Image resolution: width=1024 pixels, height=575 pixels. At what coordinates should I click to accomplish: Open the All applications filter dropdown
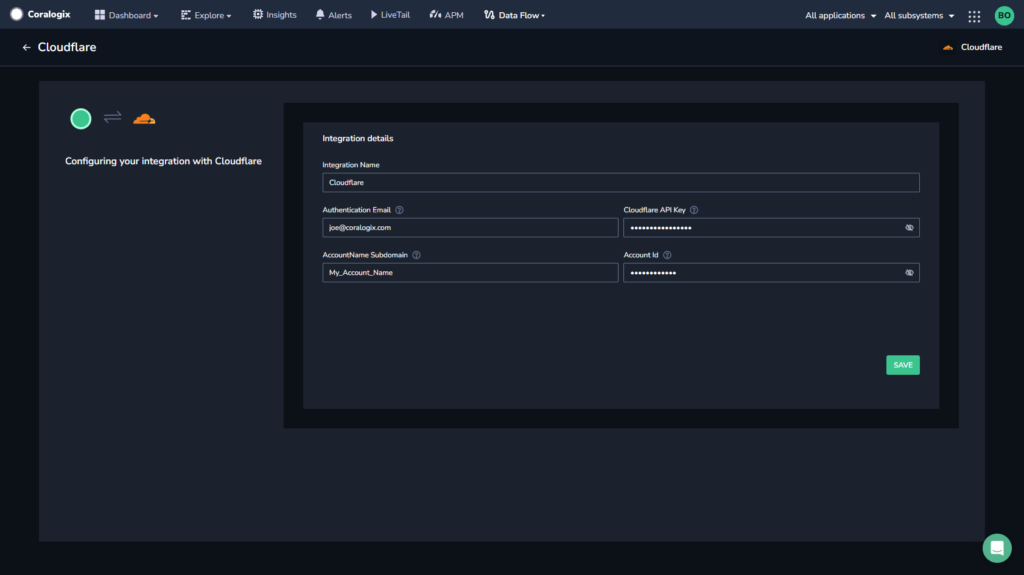(840, 15)
